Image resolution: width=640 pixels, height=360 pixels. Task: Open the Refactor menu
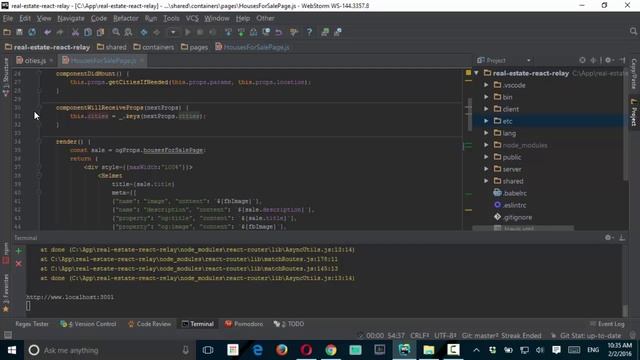pos(126,18)
